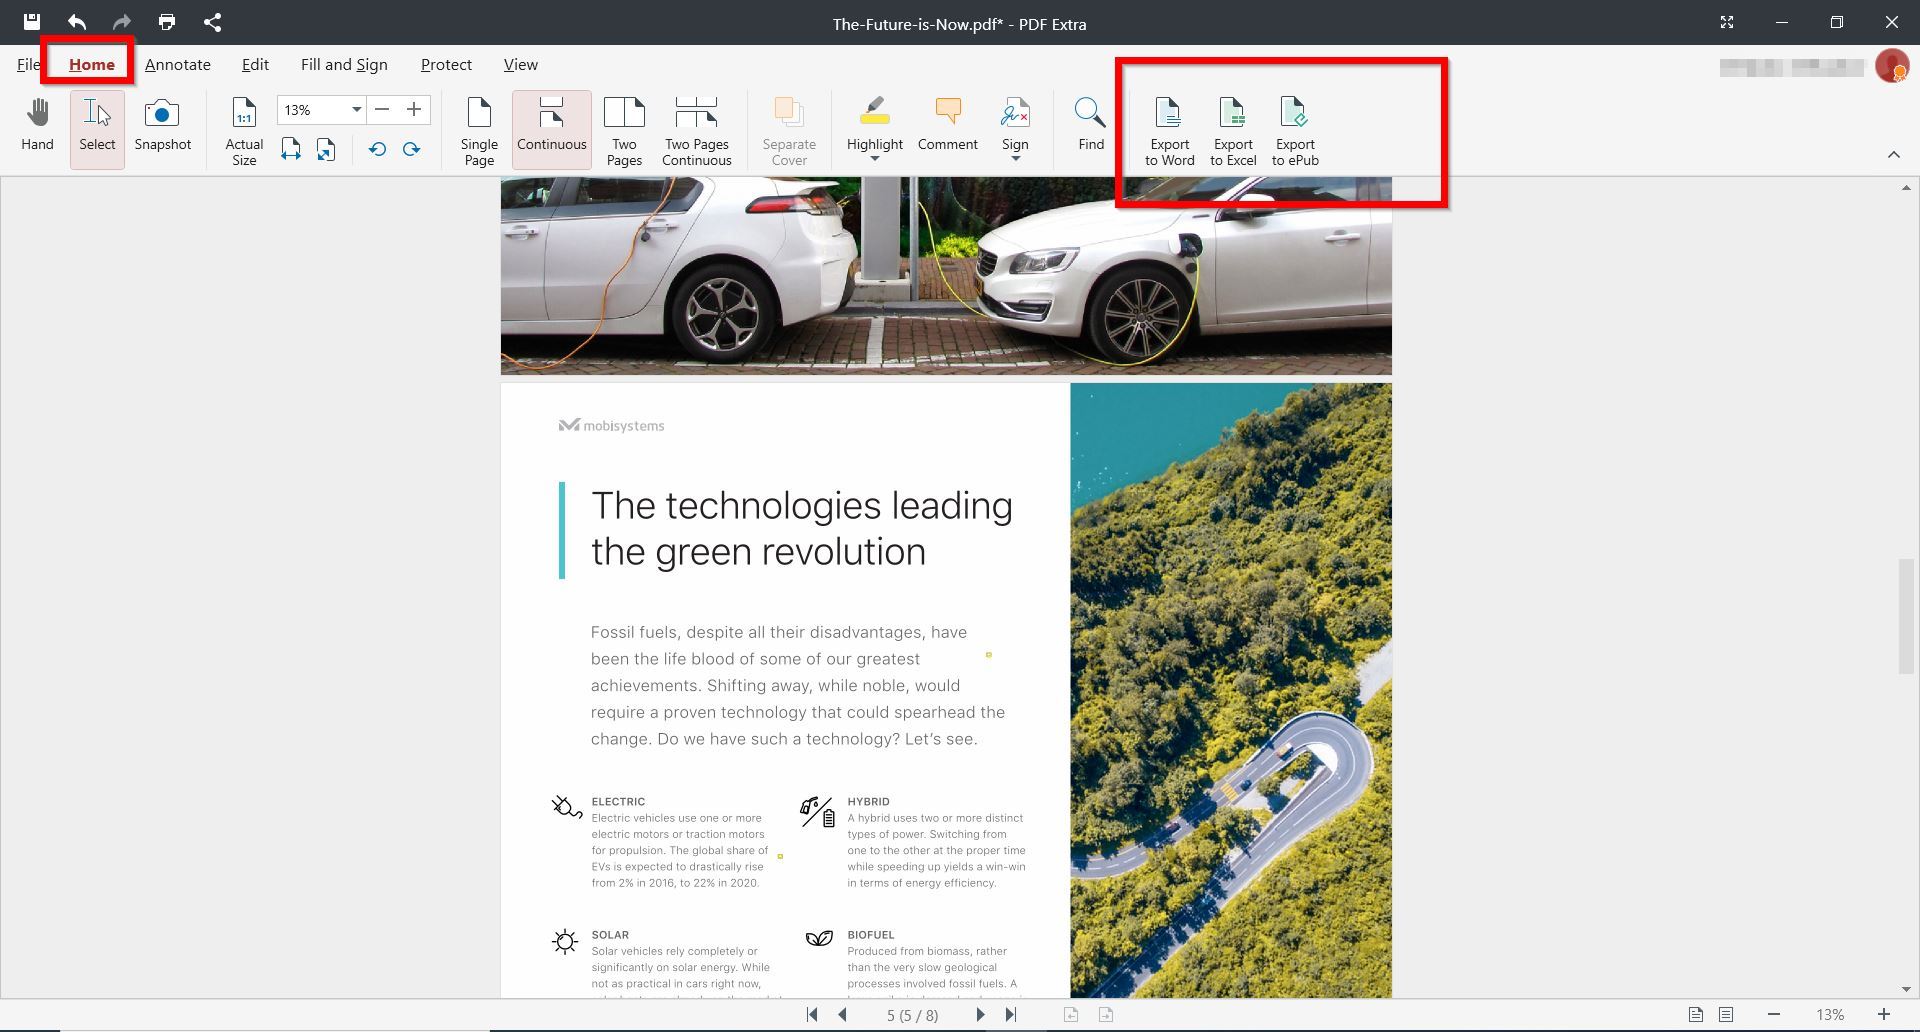Switch to the Protect tab
The height and width of the screenshot is (1032, 1920).
point(446,65)
